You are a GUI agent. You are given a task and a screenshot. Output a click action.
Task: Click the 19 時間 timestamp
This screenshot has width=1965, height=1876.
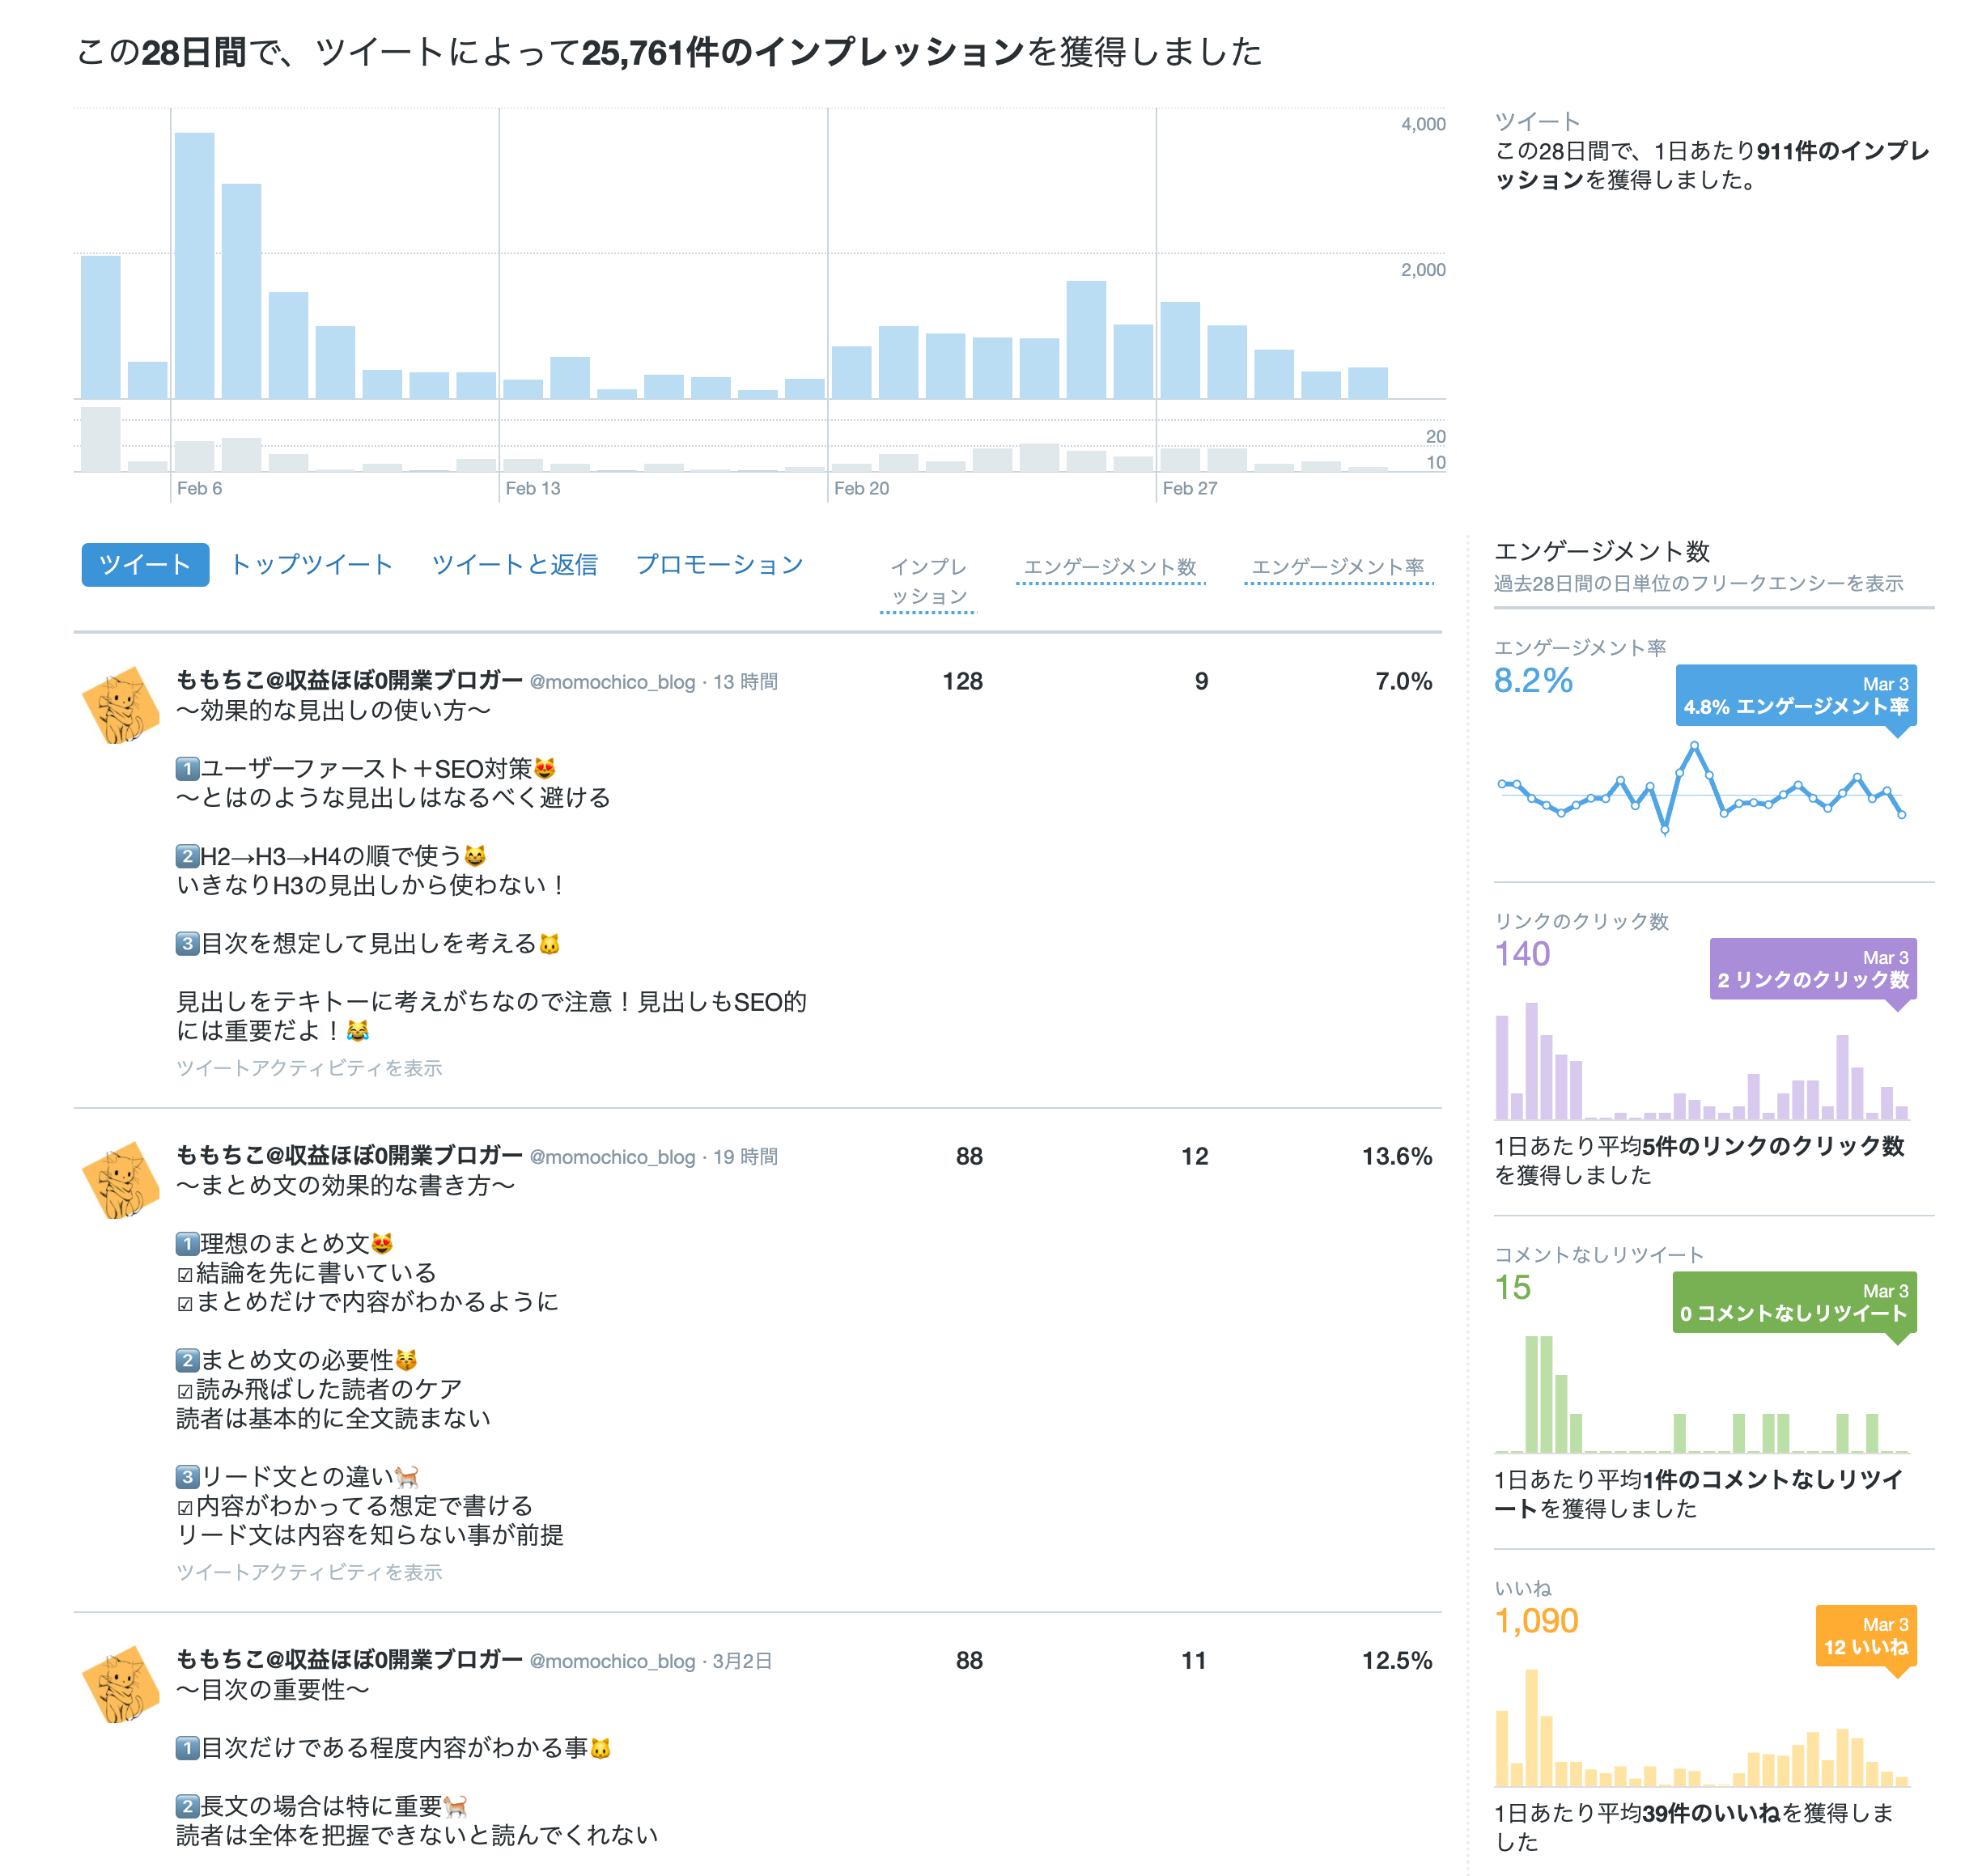745,1157
